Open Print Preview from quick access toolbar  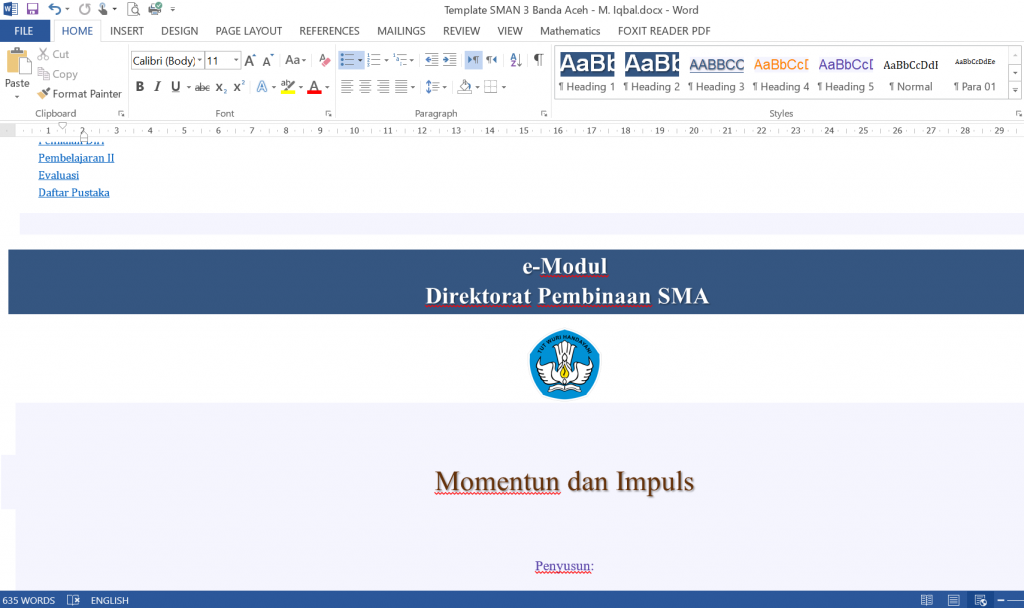tap(133, 9)
